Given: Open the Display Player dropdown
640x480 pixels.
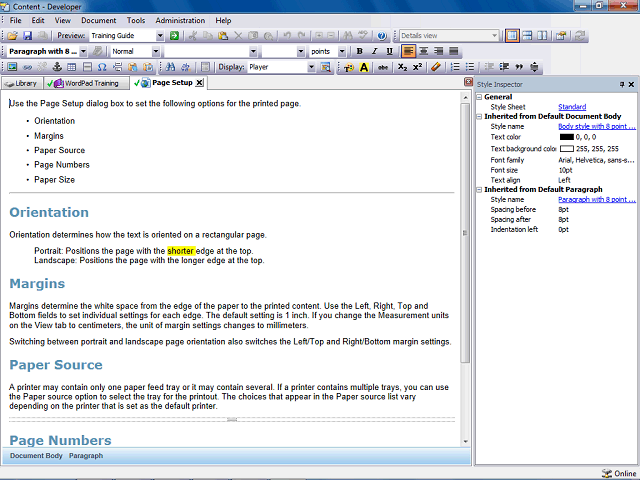Looking at the screenshot, I should point(311,67).
